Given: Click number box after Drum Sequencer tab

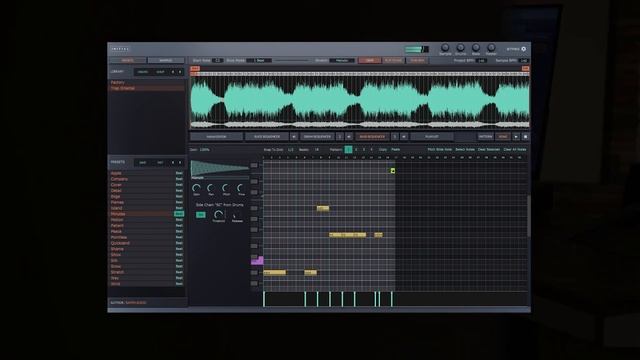Looking at the screenshot, I should pyautogui.click(x=340, y=137).
